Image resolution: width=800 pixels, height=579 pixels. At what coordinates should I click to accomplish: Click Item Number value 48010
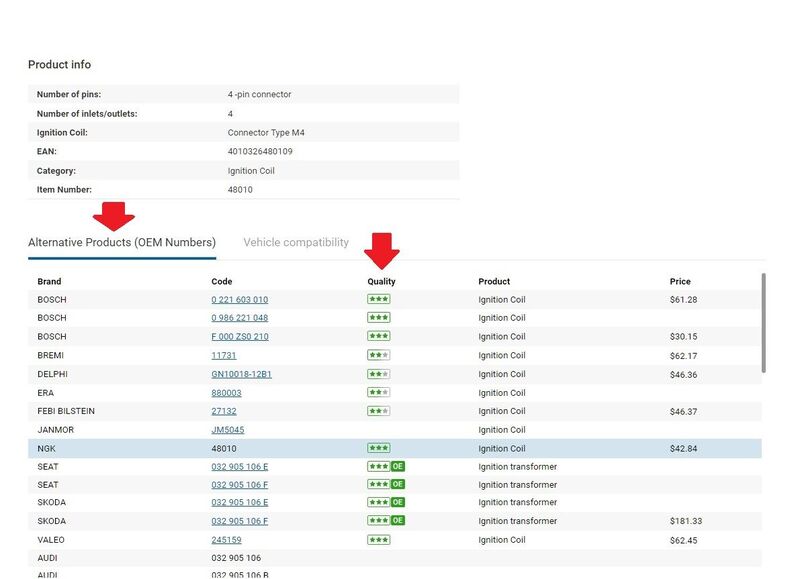(240, 190)
